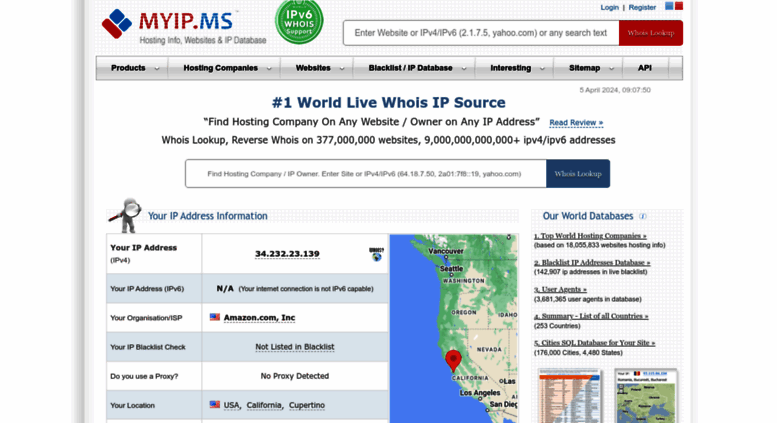Open the Websites menu

pyautogui.click(x=313, y=68)
